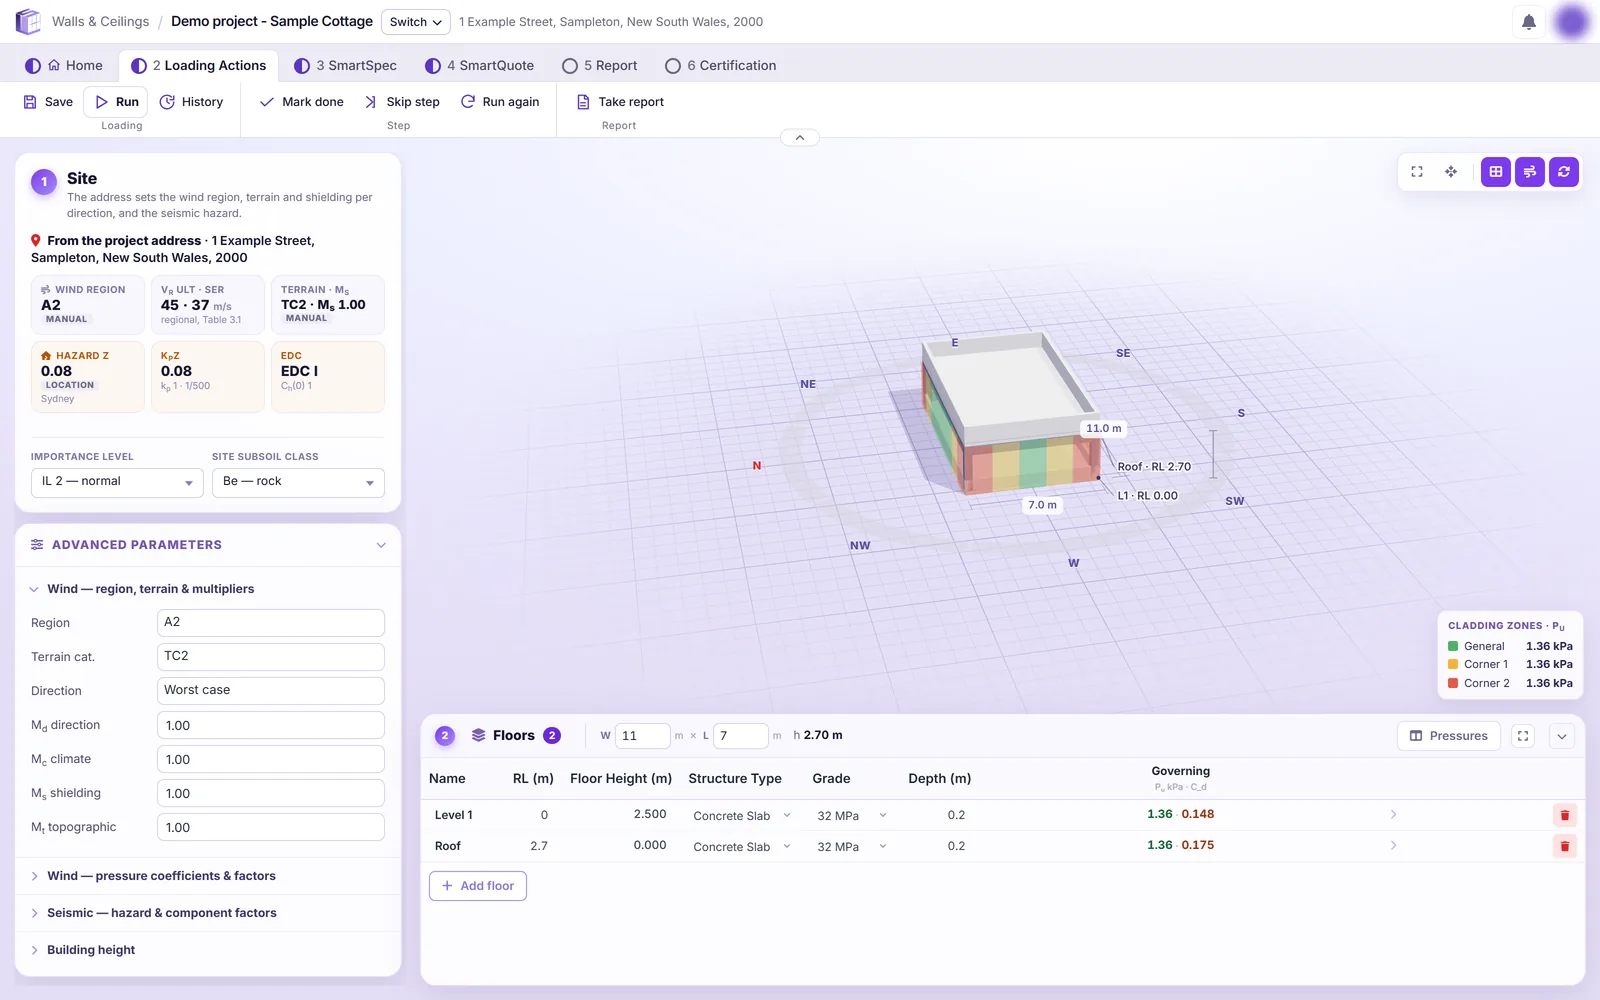Expand Floors panel to fullscreen

[1523, 736]
